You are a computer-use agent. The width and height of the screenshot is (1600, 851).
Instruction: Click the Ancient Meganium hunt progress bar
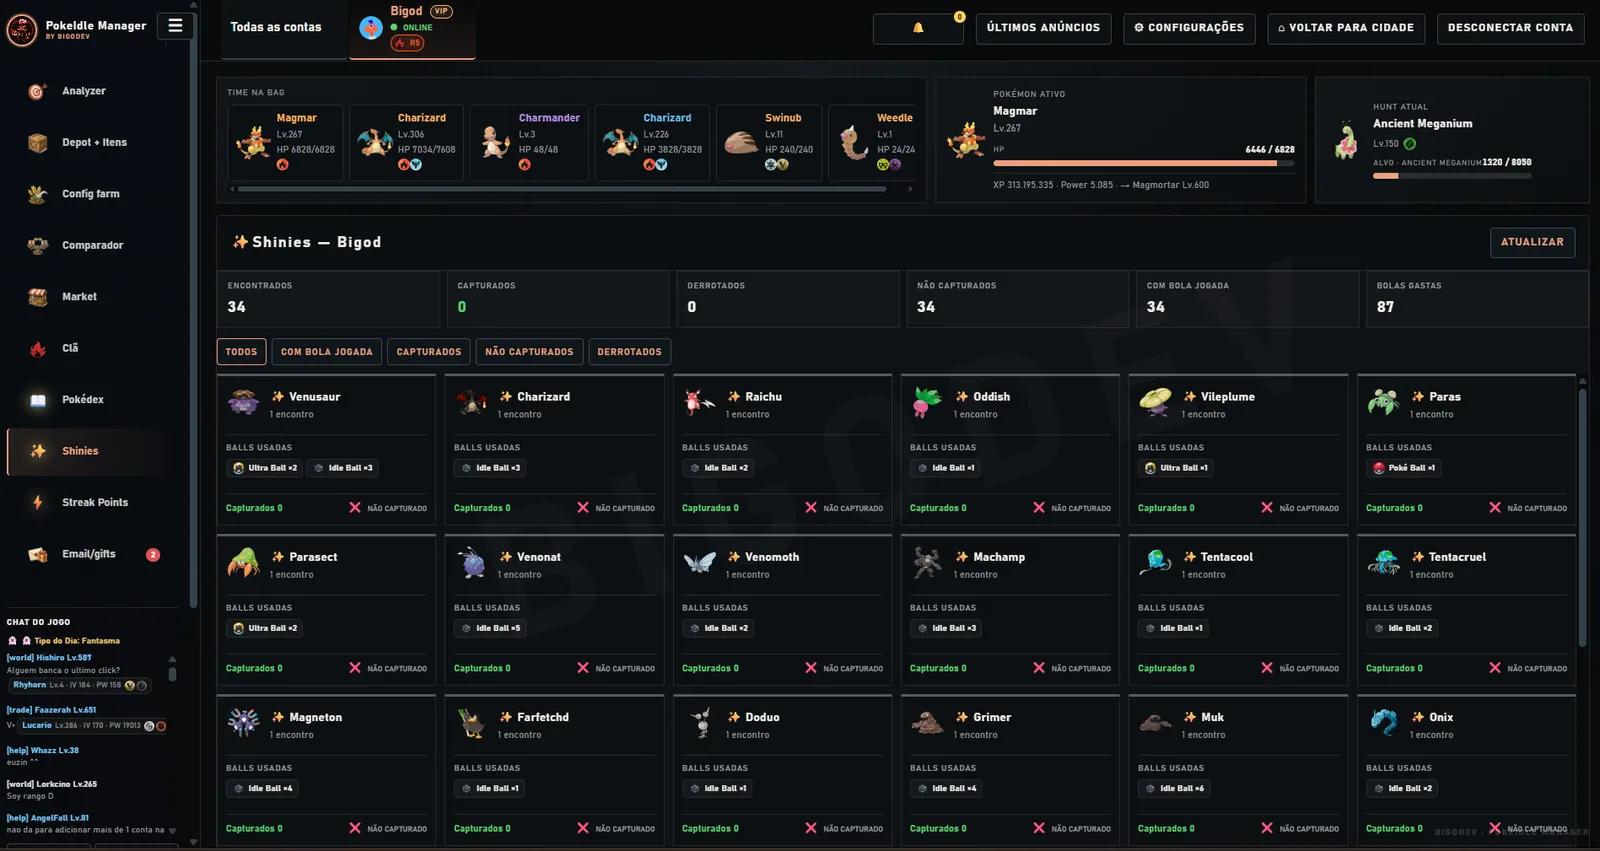pyautogui.click(x=1452, y=176)
